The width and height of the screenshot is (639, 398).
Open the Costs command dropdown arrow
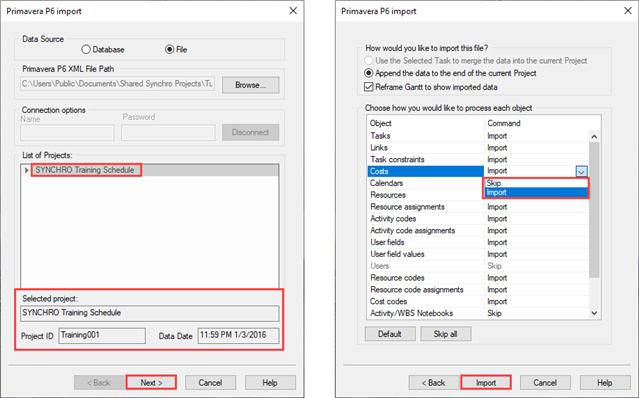coord(582,172)
